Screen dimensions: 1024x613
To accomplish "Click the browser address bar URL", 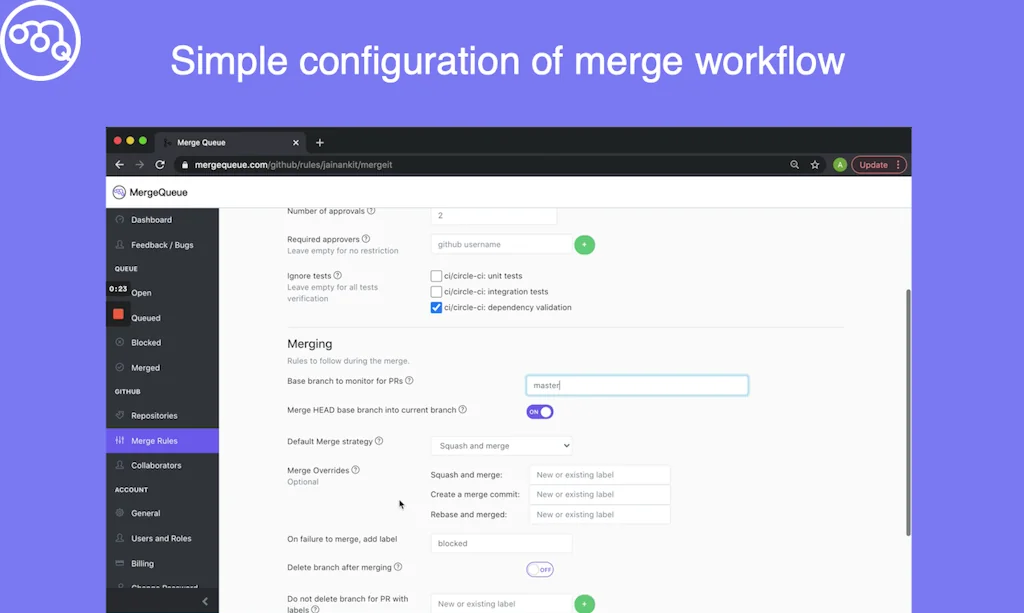I will (293, 165).
